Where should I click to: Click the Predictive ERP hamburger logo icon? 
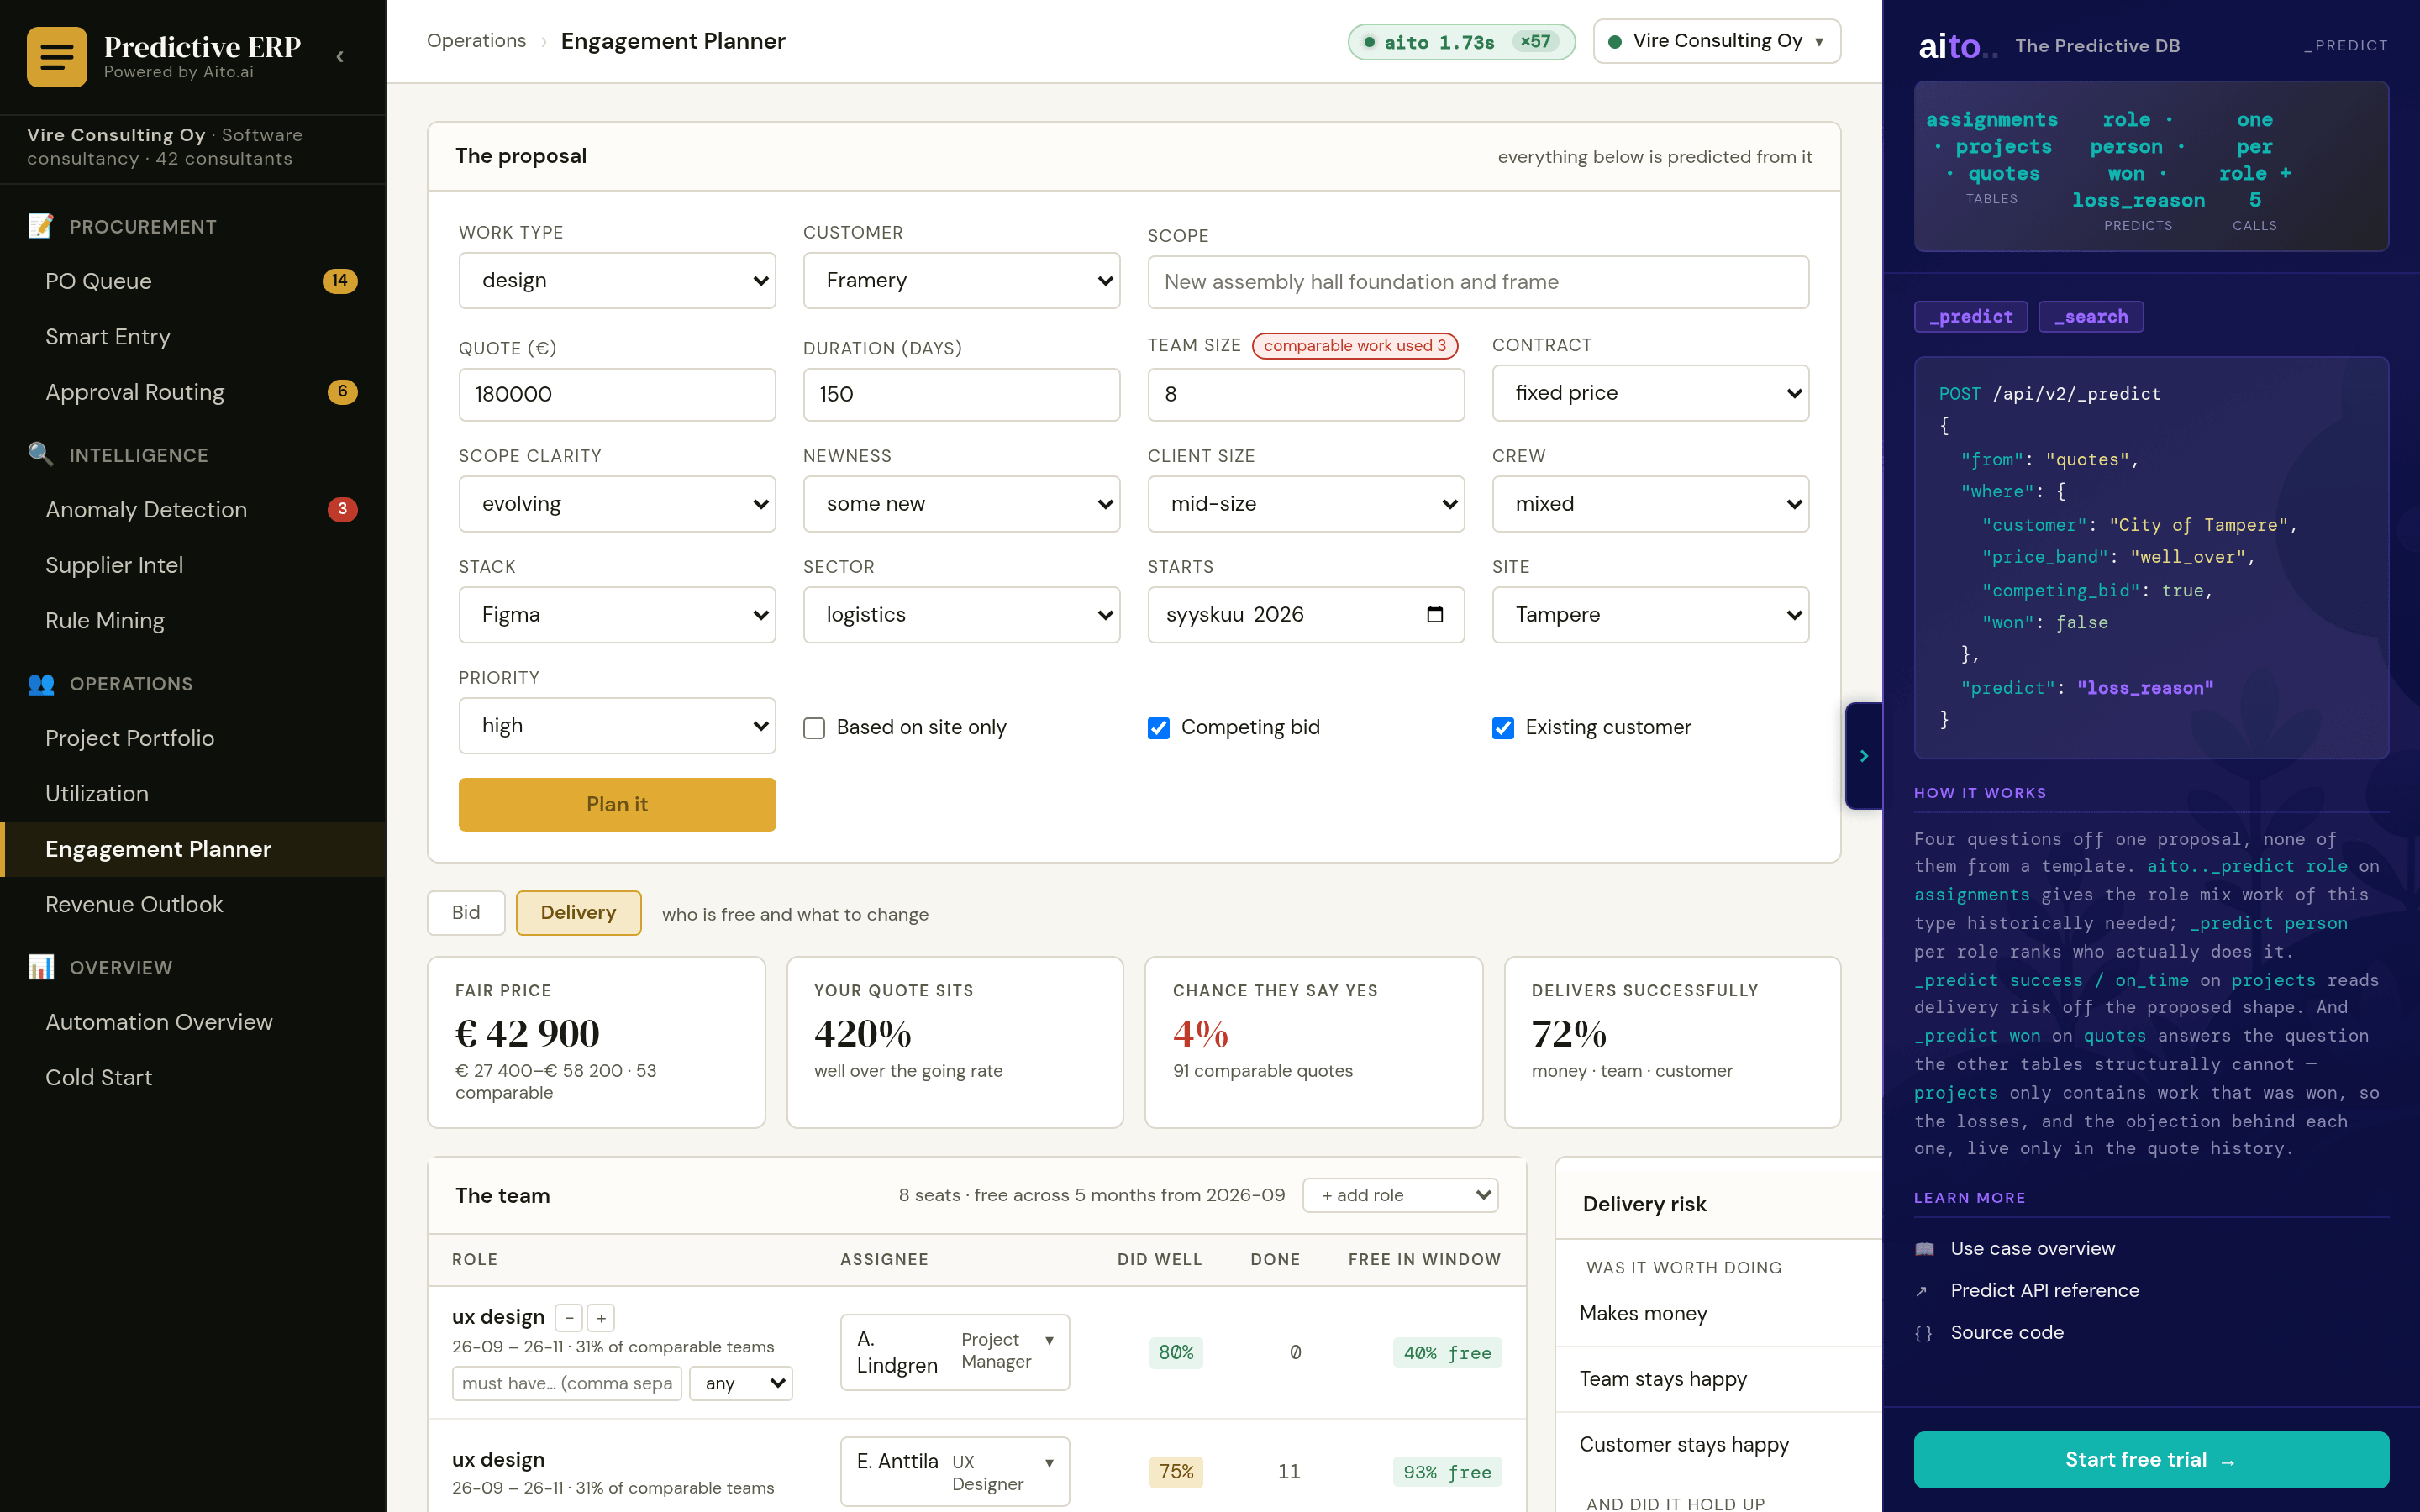(57, 57)
